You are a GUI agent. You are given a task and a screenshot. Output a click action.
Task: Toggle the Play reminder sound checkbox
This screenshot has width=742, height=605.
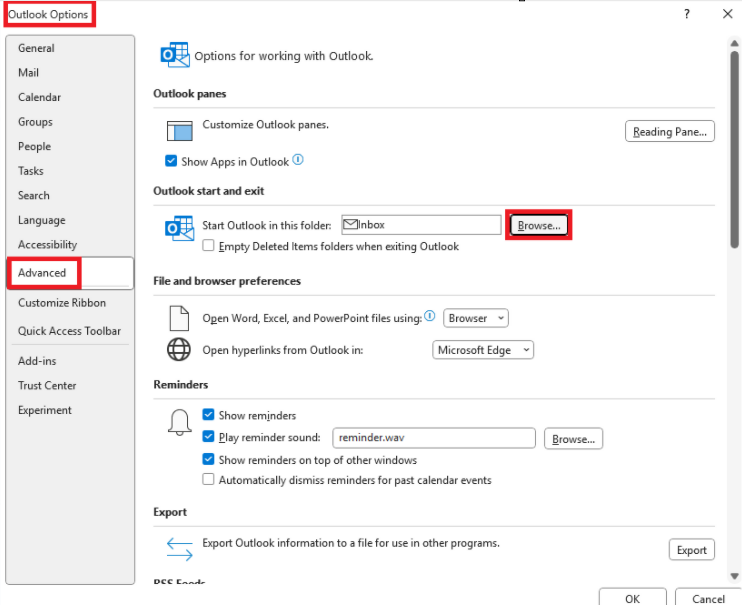click(x=208, y=436)
